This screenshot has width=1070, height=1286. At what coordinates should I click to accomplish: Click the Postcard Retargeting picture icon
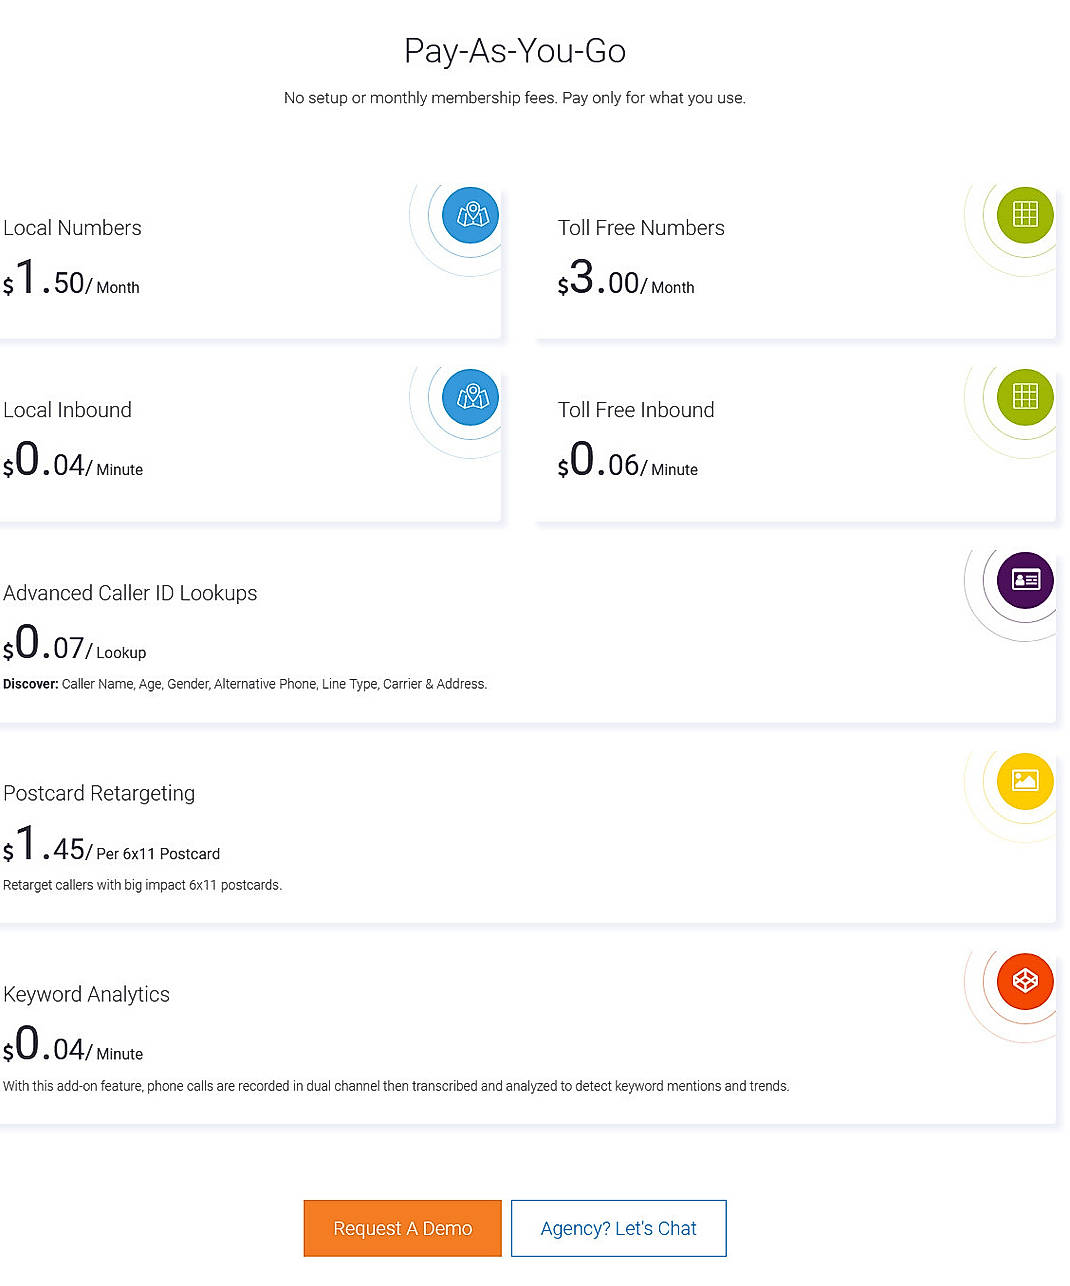tap(1024, 782)
